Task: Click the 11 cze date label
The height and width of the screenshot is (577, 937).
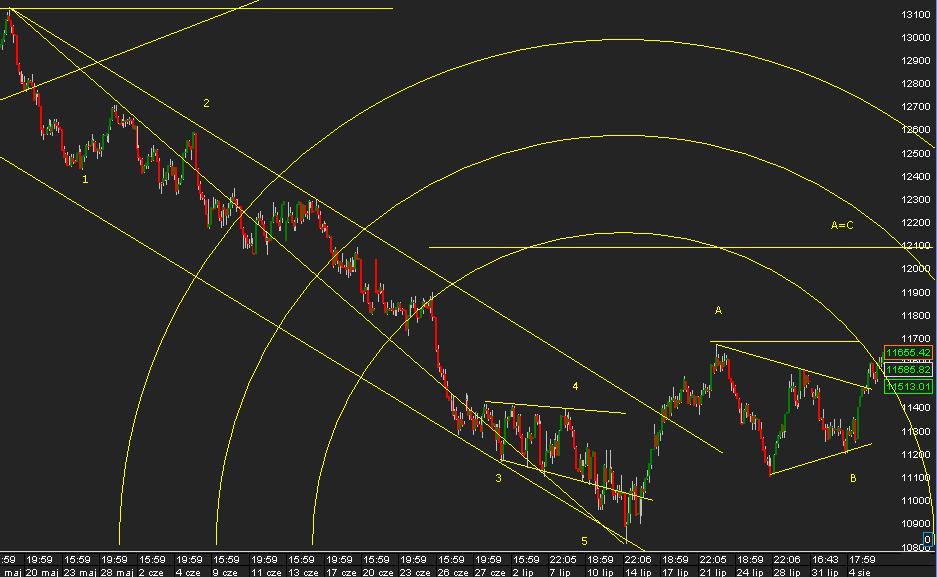Action: coord(265,572)
